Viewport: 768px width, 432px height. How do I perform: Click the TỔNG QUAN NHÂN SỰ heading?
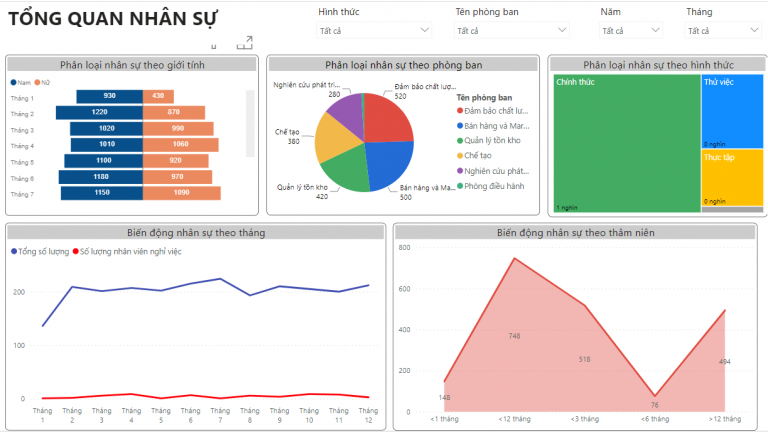(x=113, y=19)
